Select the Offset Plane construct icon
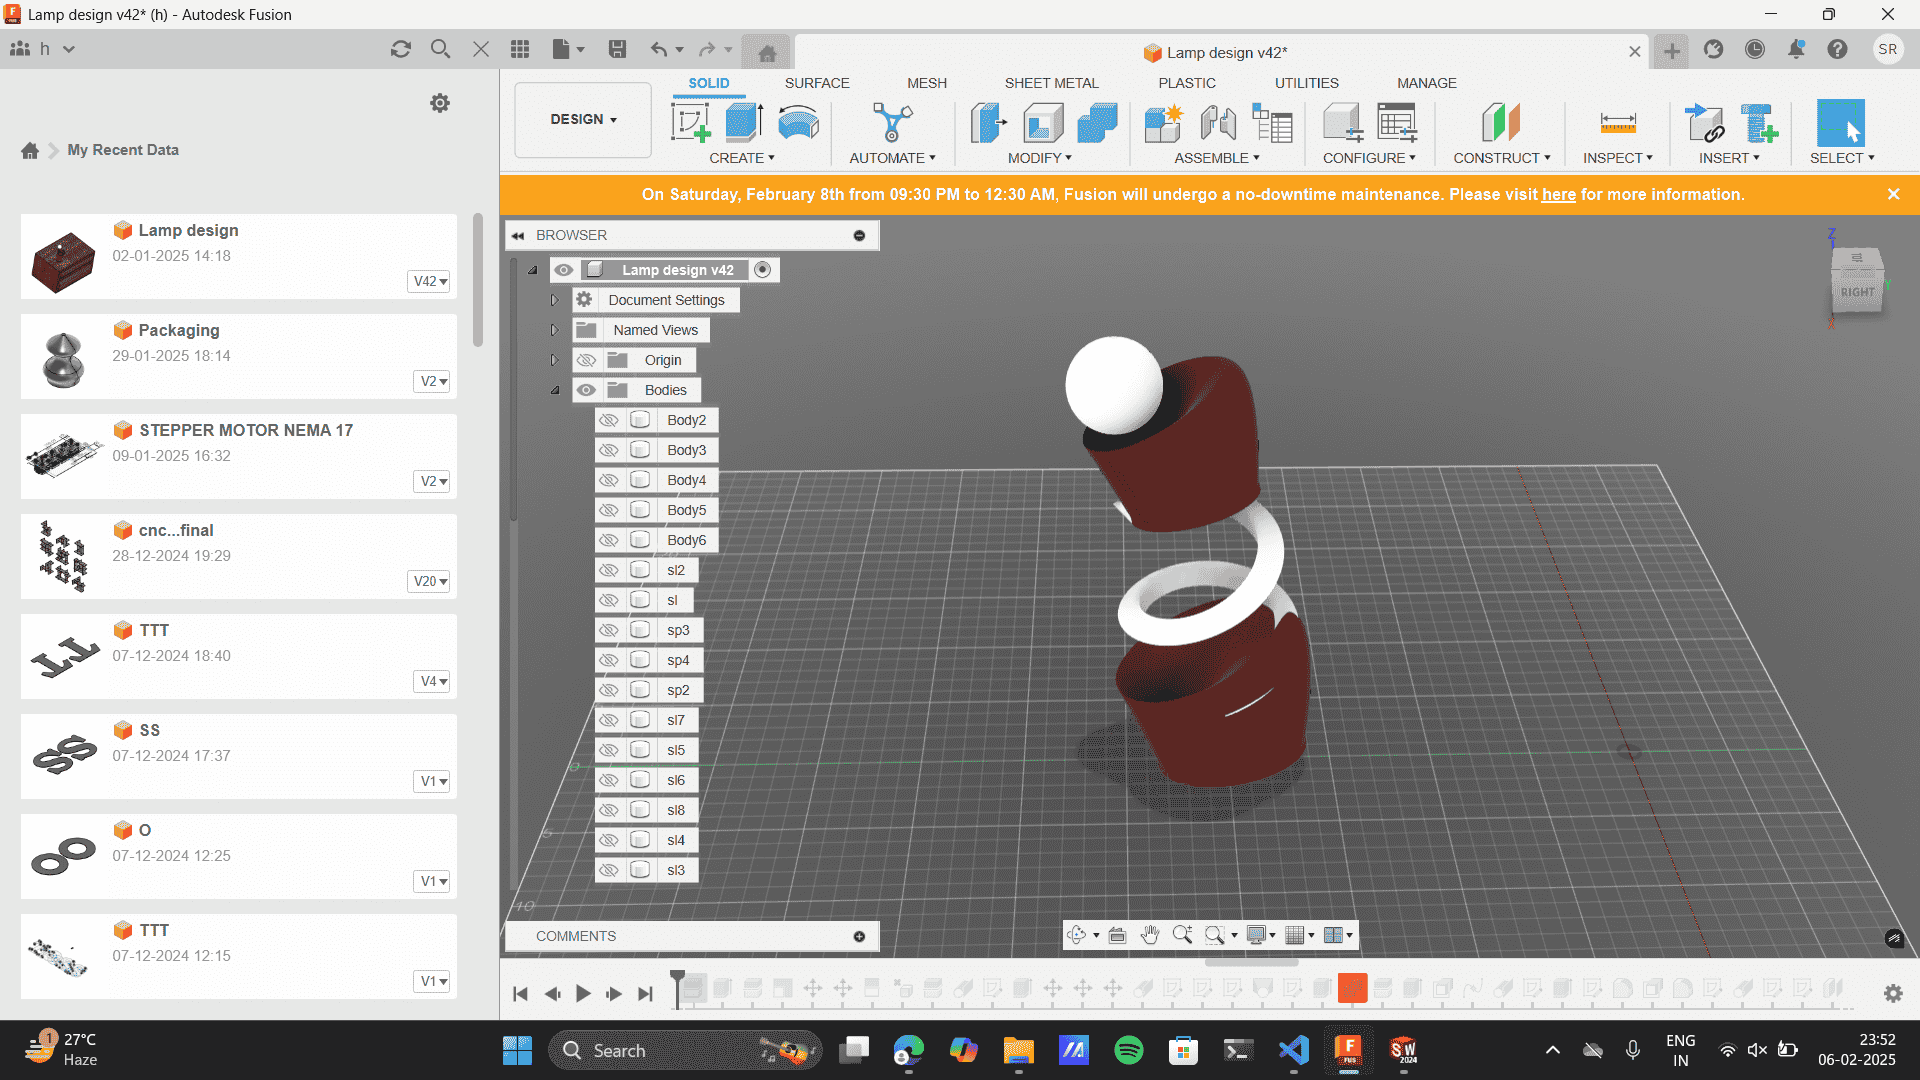This screenshot has height=1080, width=1920. pos(1500,123)
